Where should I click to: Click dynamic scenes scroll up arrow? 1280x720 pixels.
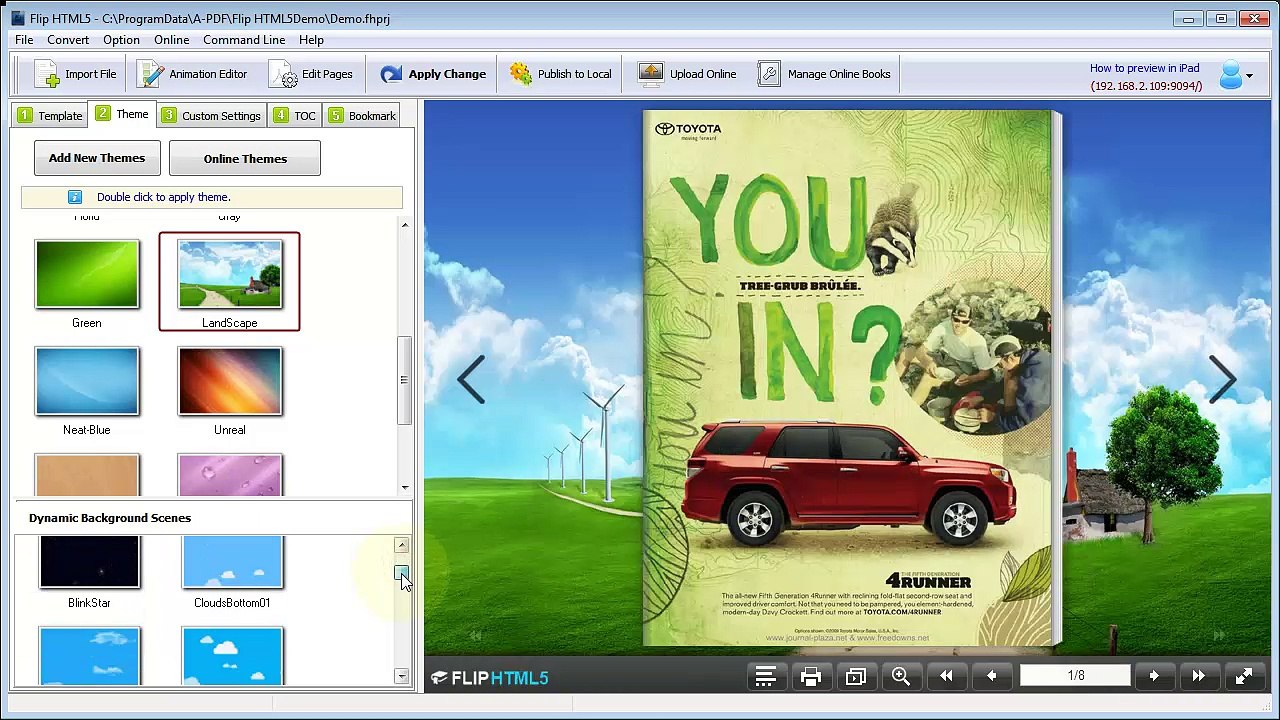pyautogui.click(x=401, y=545)
